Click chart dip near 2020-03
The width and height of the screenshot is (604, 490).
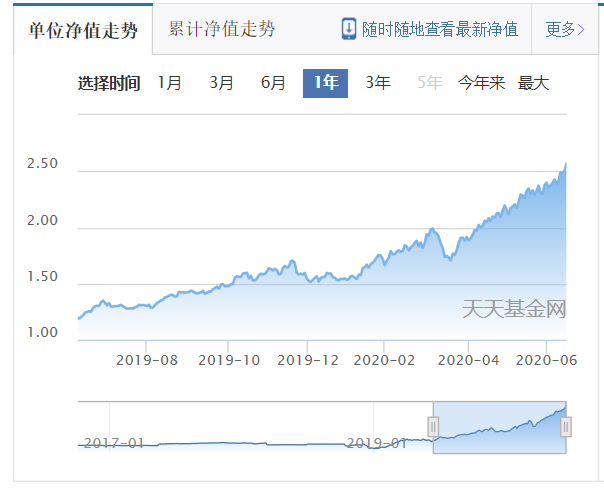[450, 260]
